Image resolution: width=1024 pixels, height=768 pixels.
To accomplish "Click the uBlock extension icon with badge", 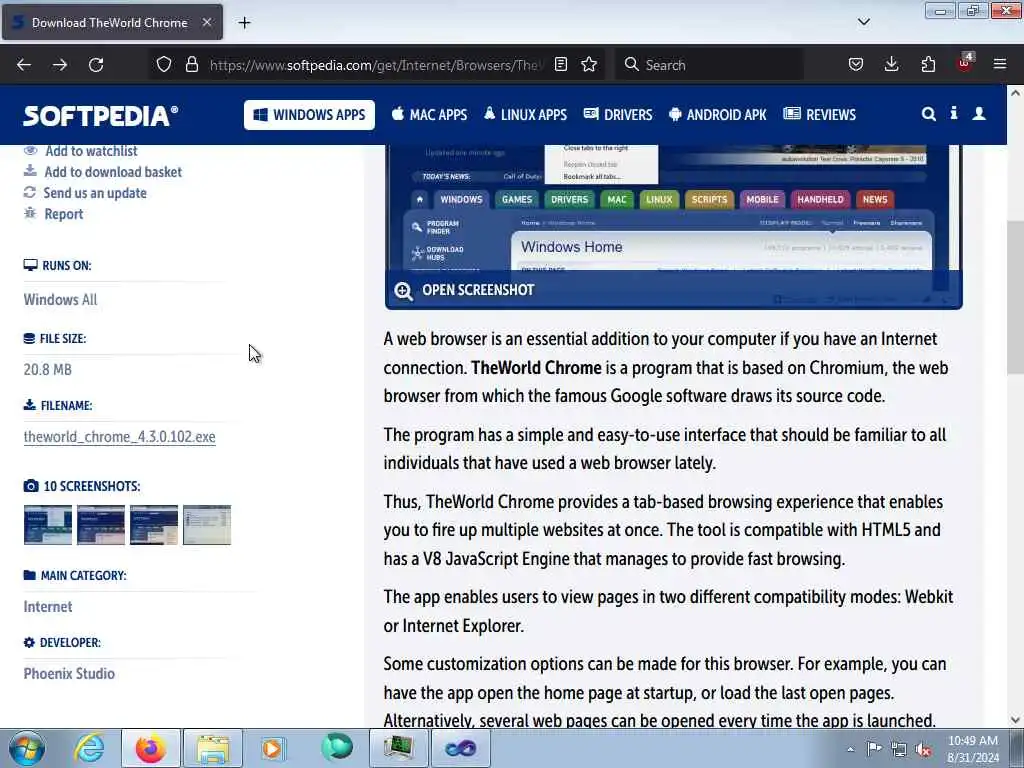I will point(965,63).
